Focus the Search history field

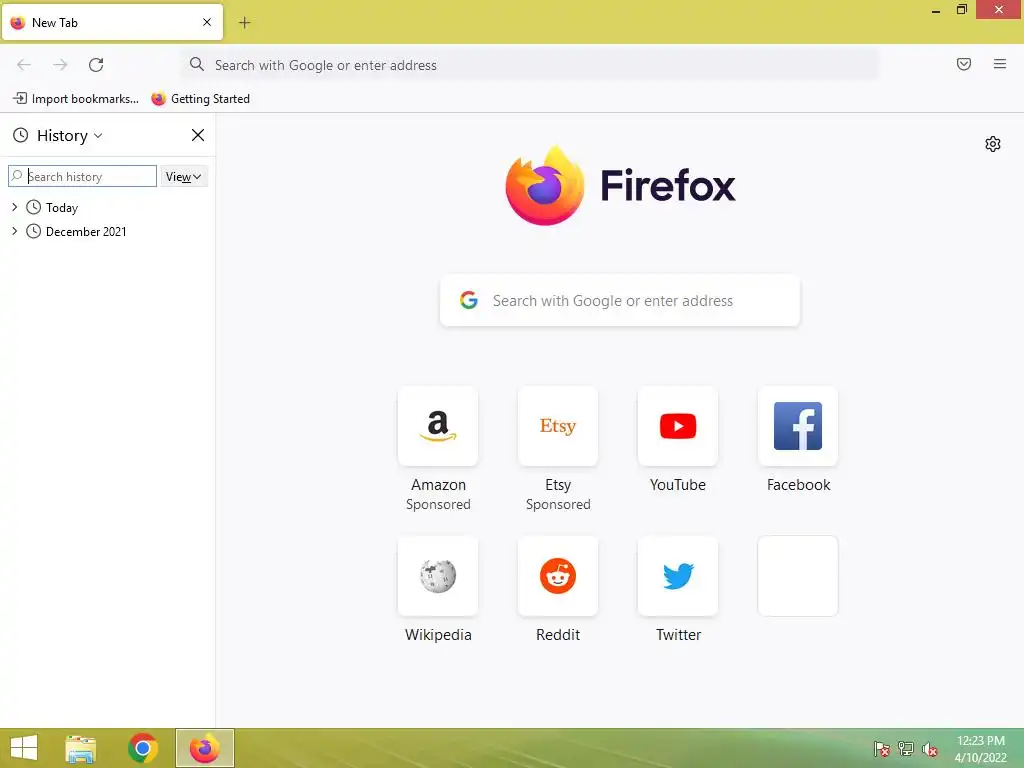click(82, 176)
